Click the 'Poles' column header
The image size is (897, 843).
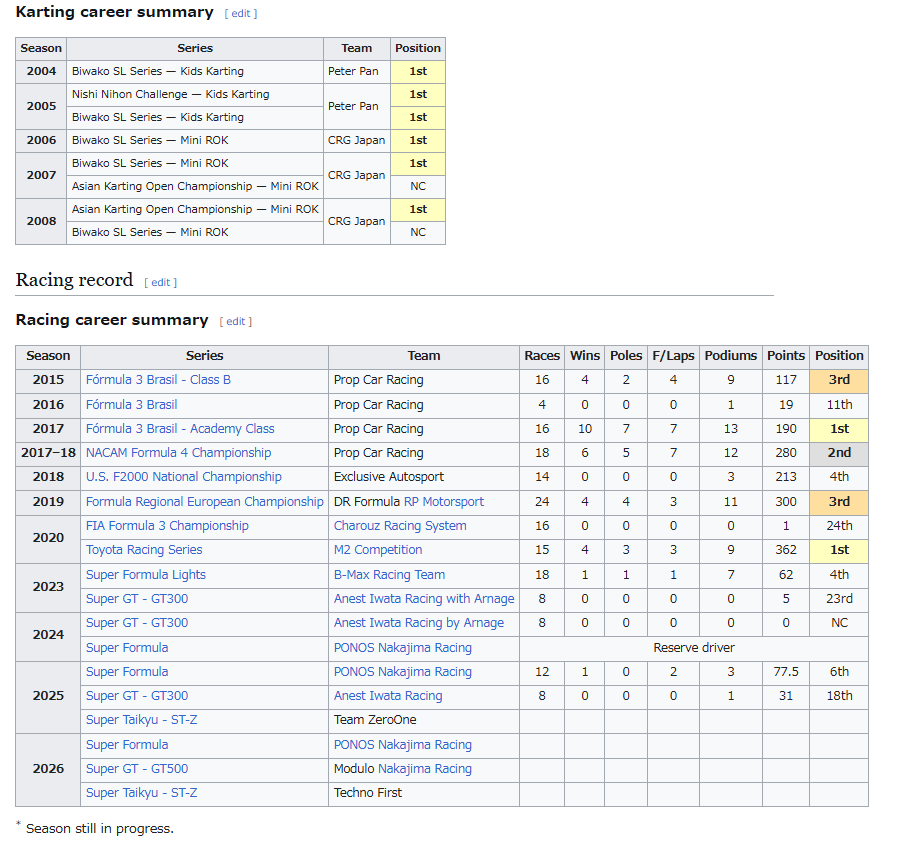click(626, 356)
